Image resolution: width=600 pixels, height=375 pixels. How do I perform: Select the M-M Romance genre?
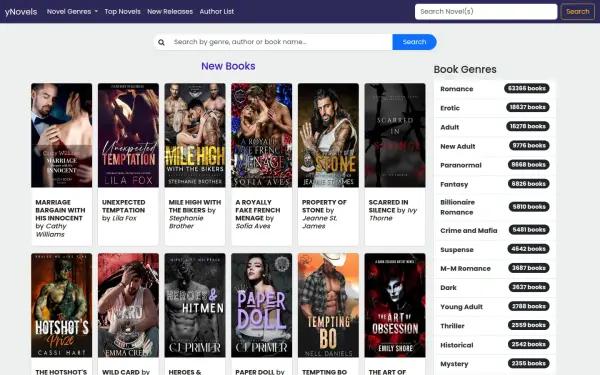pos(495,269)
